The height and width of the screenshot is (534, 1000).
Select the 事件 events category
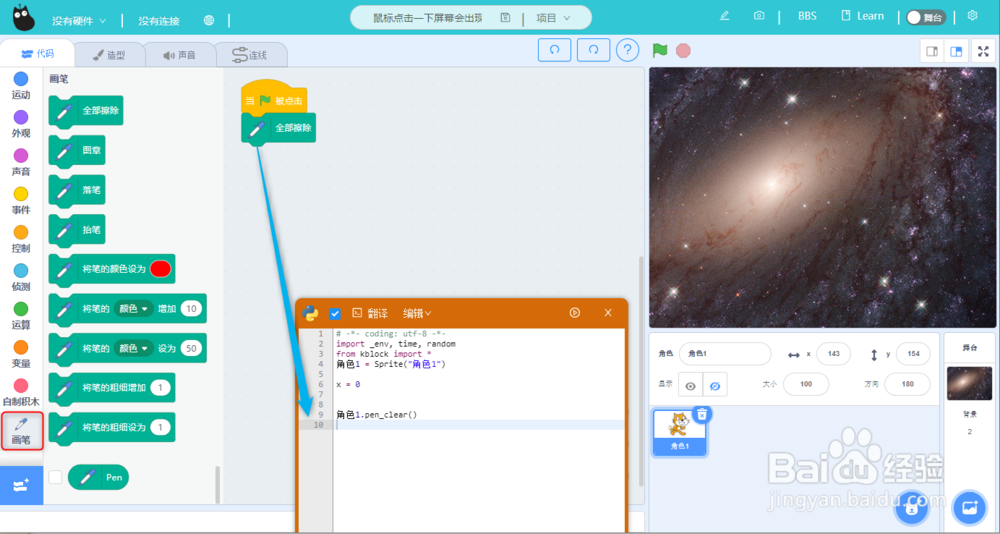pyautogui.click(x=21, y=201)
